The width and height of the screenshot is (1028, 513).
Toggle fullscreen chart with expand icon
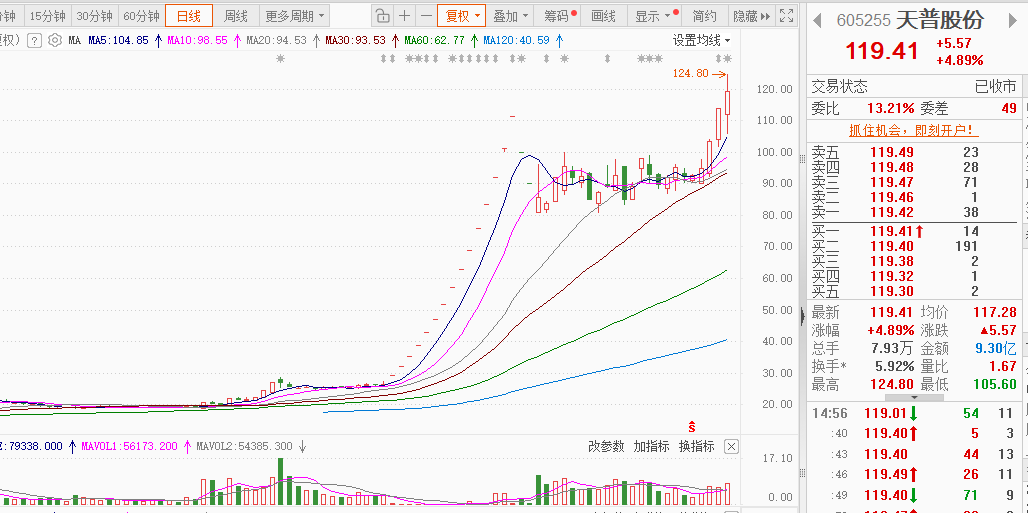[x=787, y=16]
